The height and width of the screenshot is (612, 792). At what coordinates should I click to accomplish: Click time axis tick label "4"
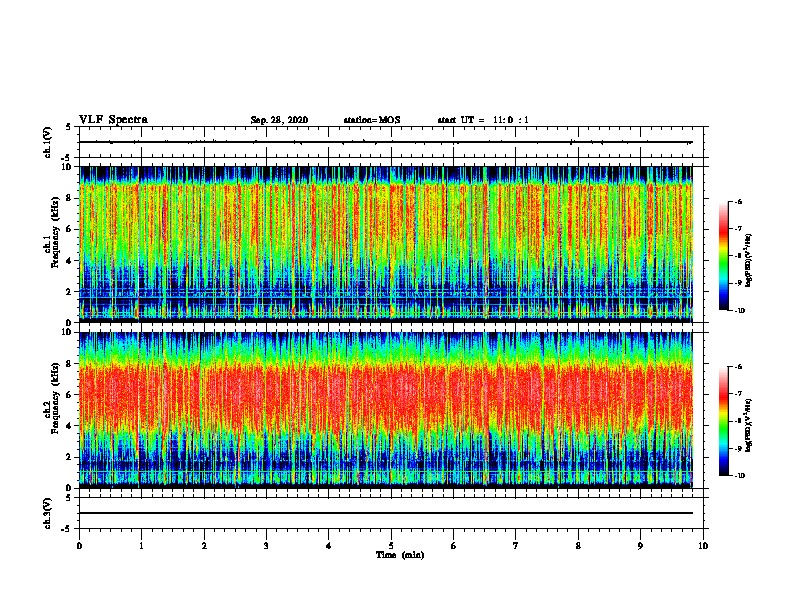pos(329,546)
